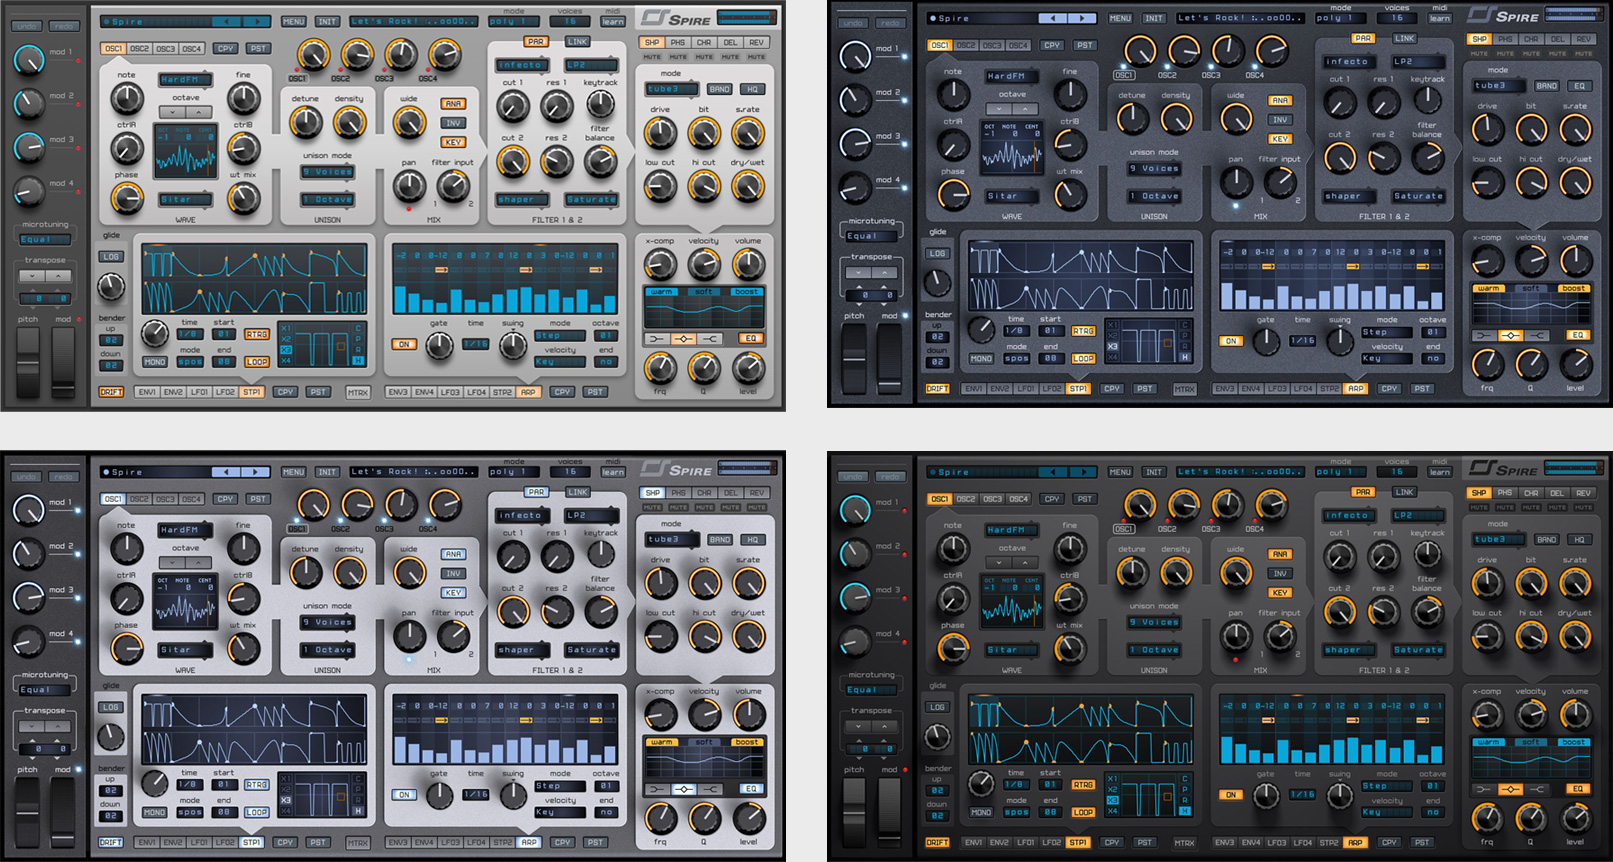This screenshot has width=1613, height=862.
Task: Open LFO3 tab in bottom-left white skin
Action: pos(450,842)
